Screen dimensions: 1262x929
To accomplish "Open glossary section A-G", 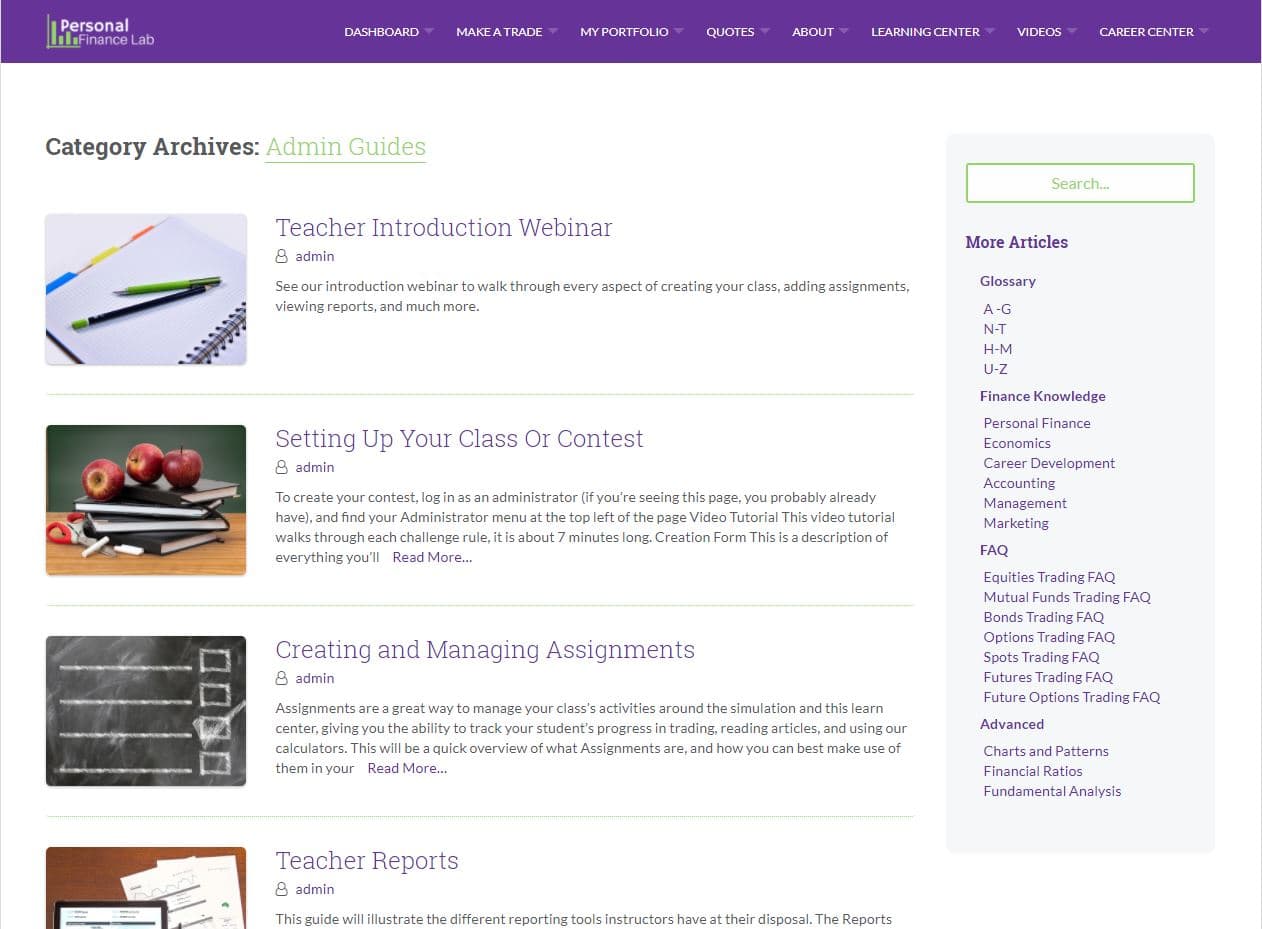I will [x=997, y=309].
